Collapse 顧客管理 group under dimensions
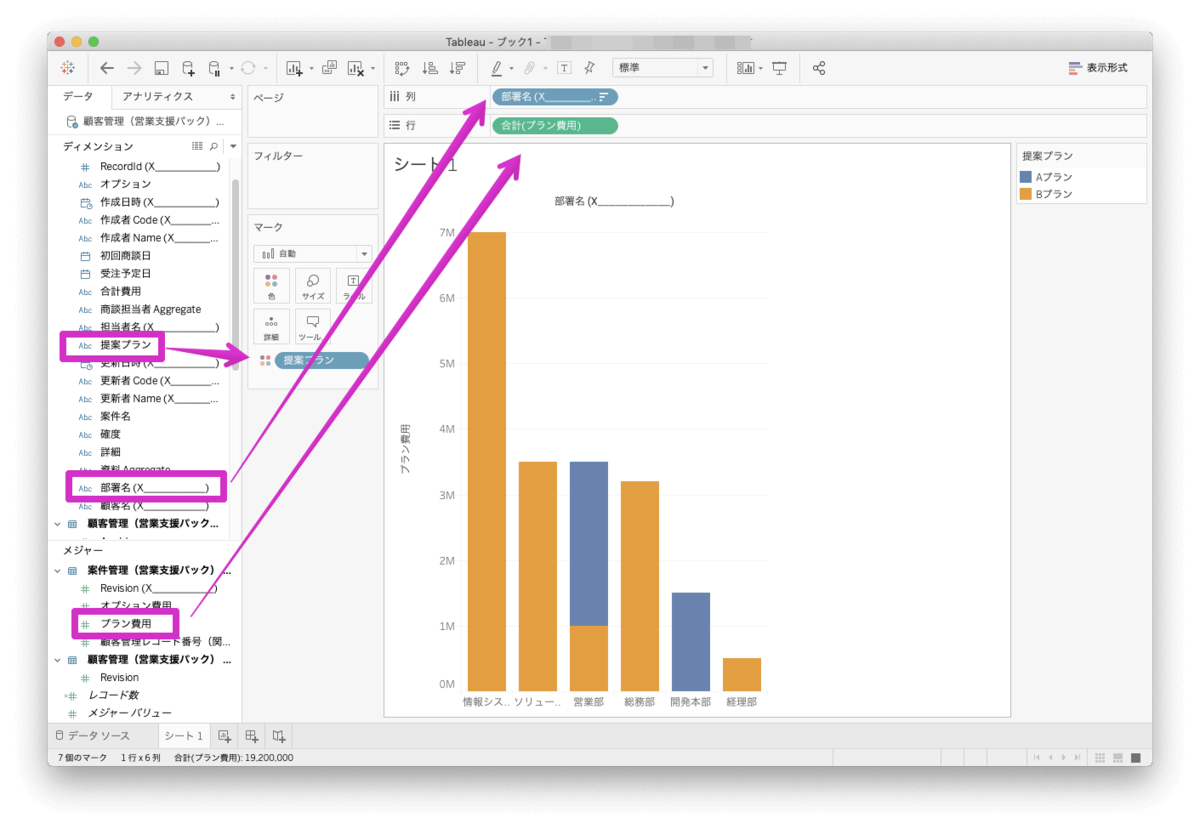 coord(57,524)
